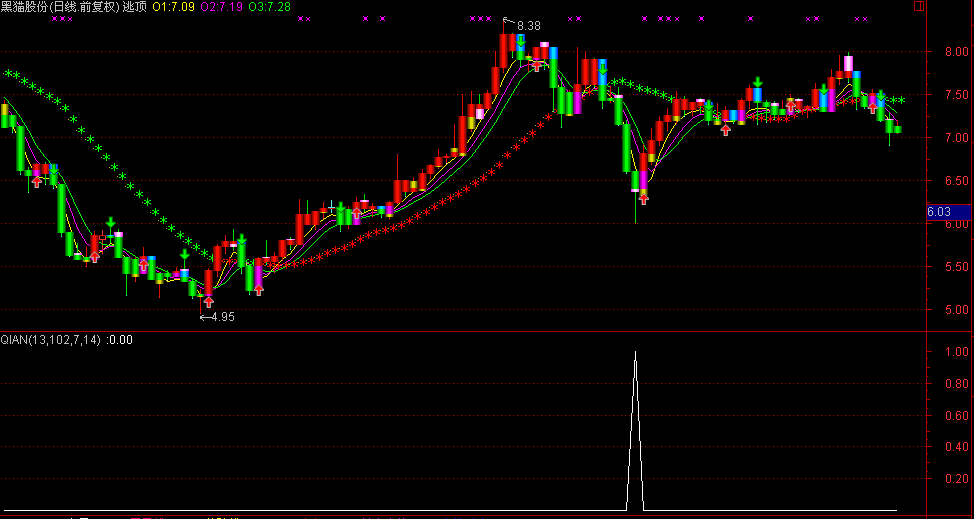This screenshot has width=974, height=519.
Task: Click the leftmost green down arrow signal
Action: click(111, 222)
